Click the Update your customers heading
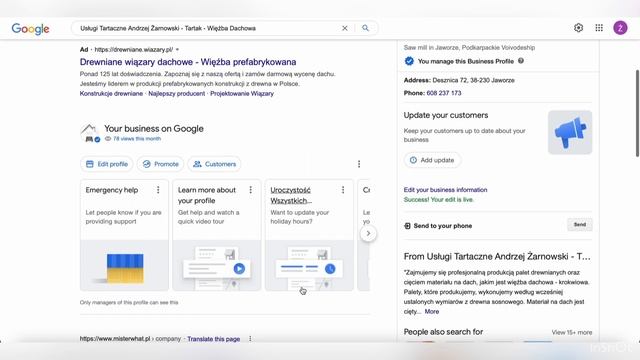 pyautogui.click(x=446, y=115)
